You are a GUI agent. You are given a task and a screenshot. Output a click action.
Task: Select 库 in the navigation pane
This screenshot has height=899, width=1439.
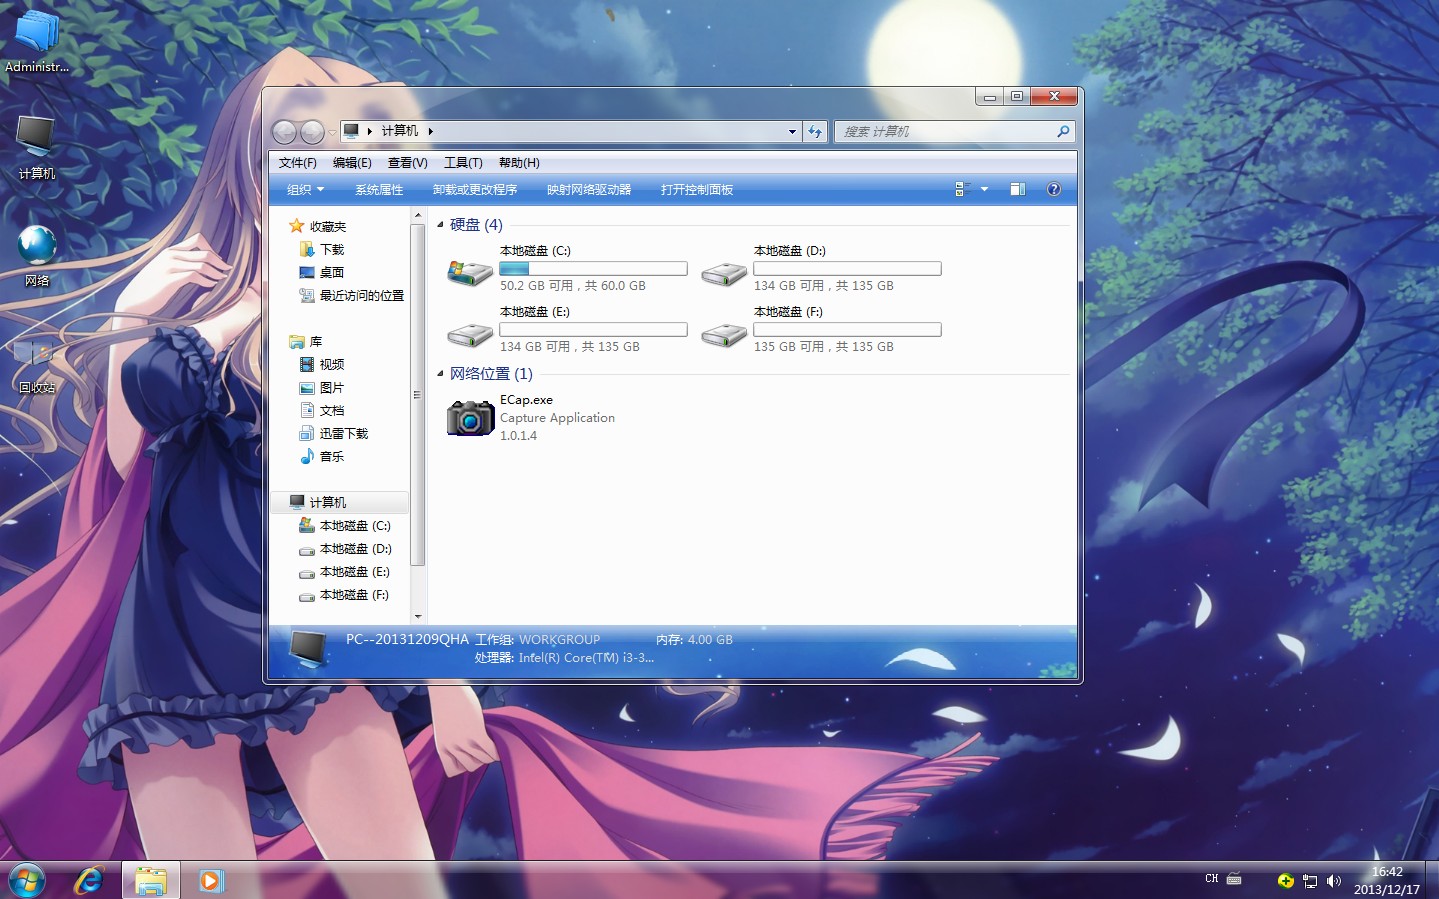point(315,342)
